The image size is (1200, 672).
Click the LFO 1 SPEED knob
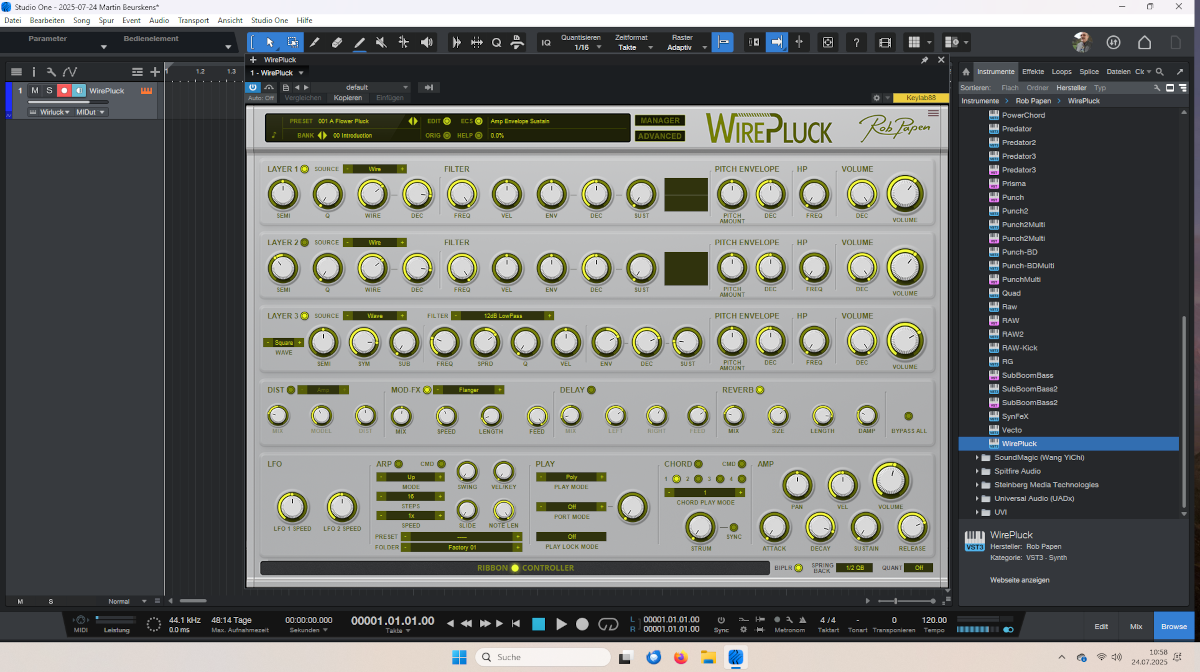click(291, 505)
